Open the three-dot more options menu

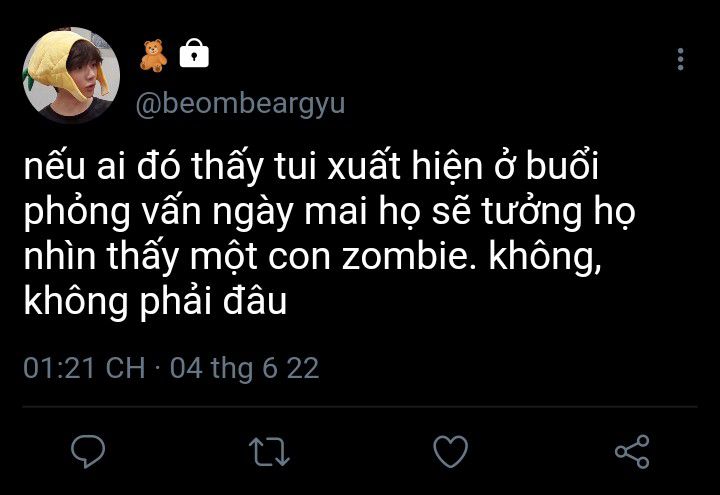681,59
